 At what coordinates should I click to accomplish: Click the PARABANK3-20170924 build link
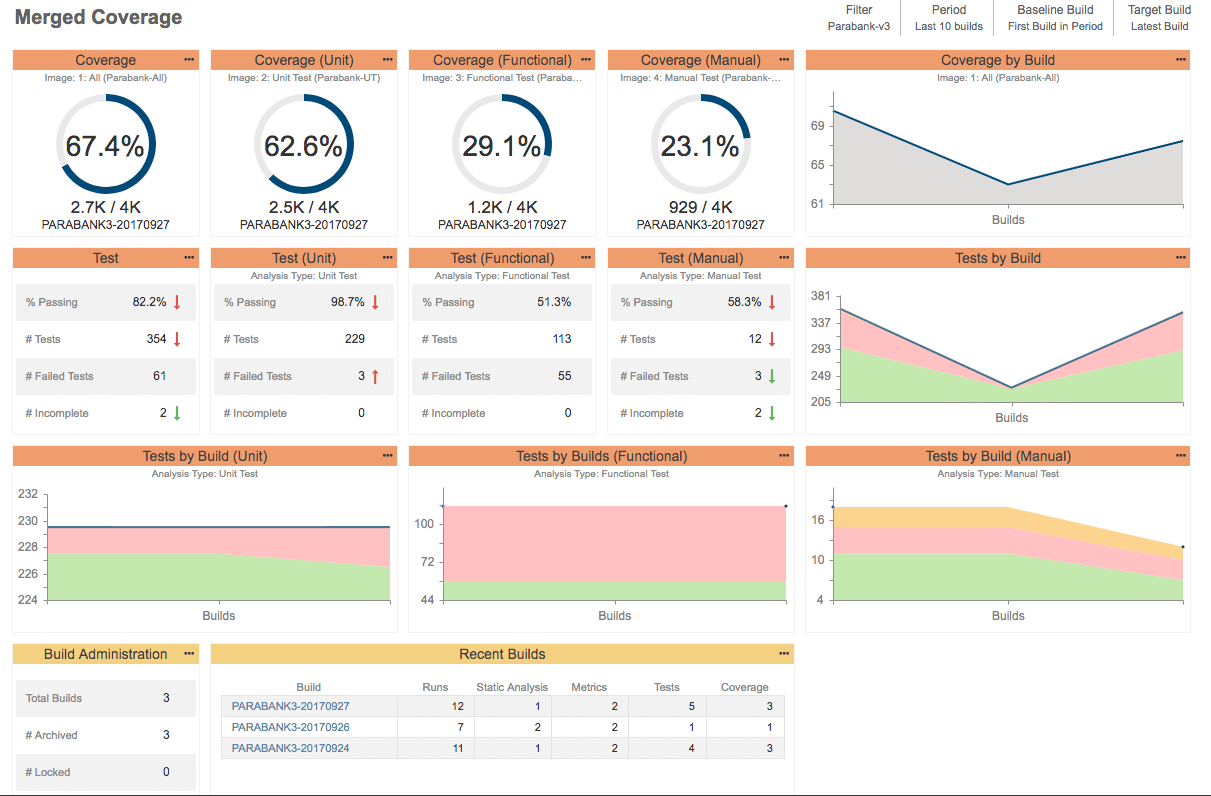pyautogui.click(x=290, y=748)
